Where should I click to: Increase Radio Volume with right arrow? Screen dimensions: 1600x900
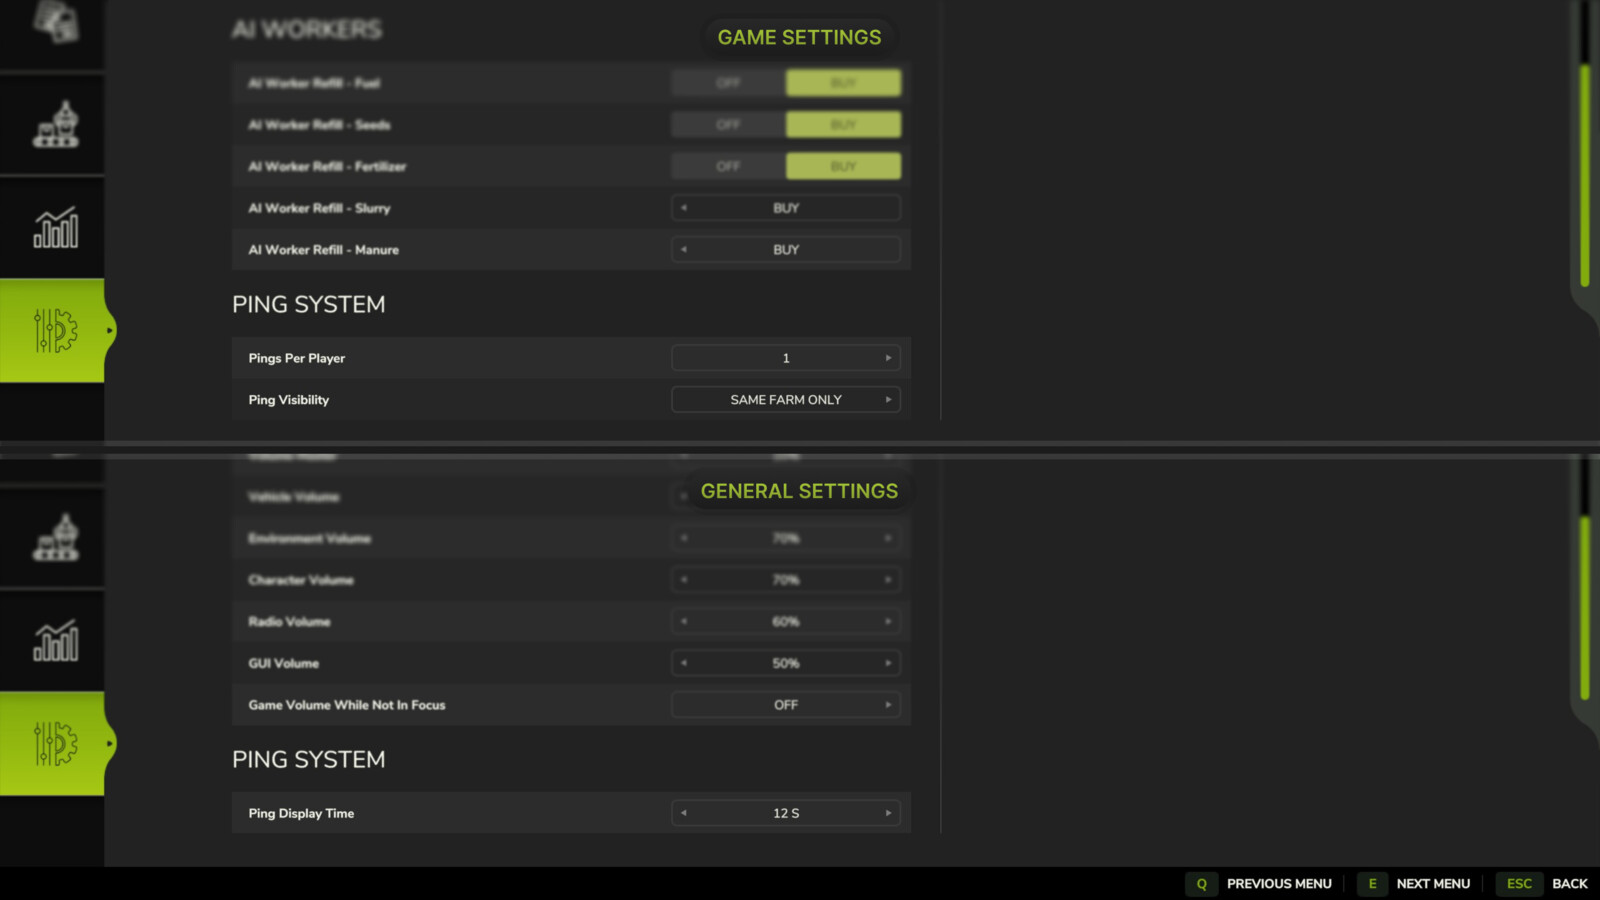pyautogui.click(x=888, y=622)
